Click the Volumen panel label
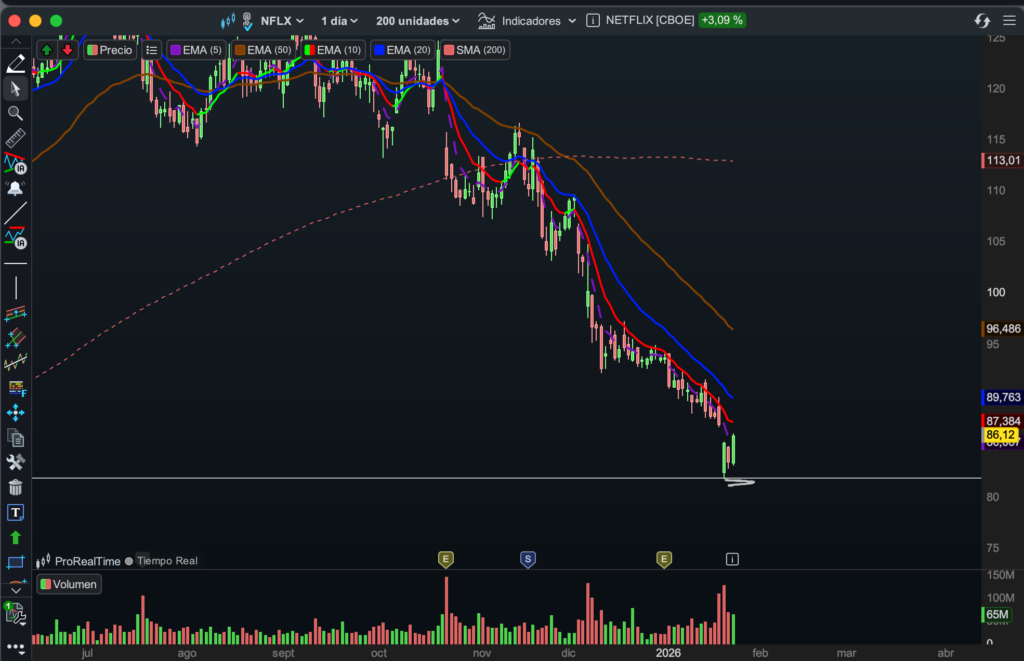The height and width of the screenshot is (661, 1024). pyautogui.click(x=69, y=584)
